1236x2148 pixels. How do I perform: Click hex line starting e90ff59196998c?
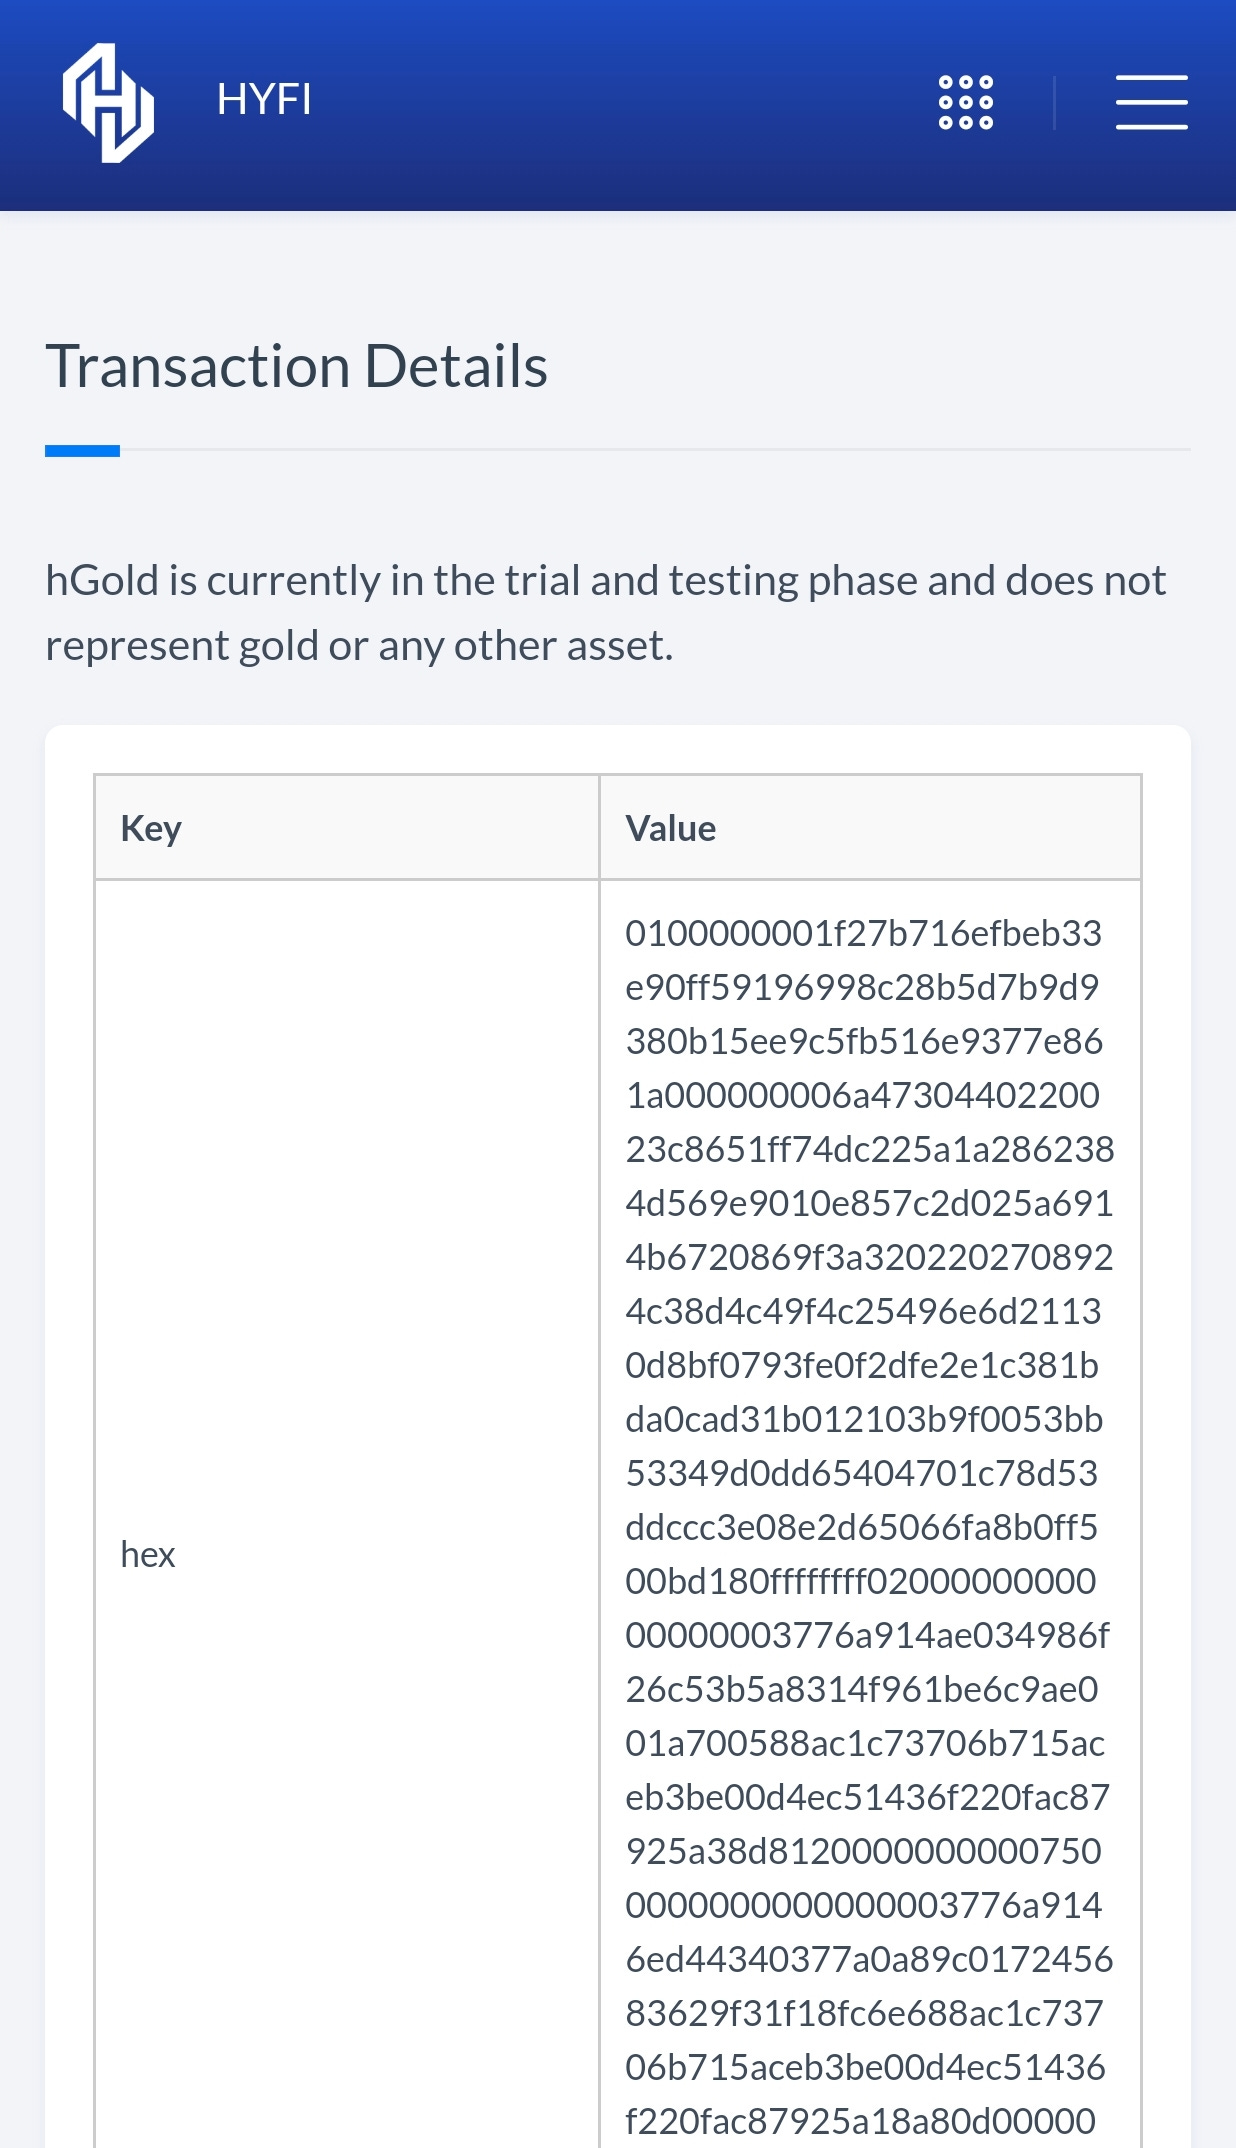862,987
